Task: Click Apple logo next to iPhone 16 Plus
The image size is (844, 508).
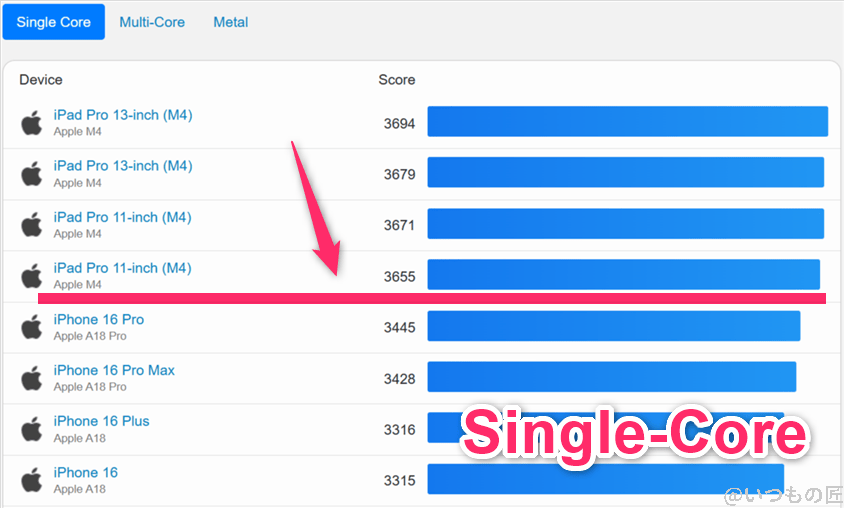Action: click(32, 429)
